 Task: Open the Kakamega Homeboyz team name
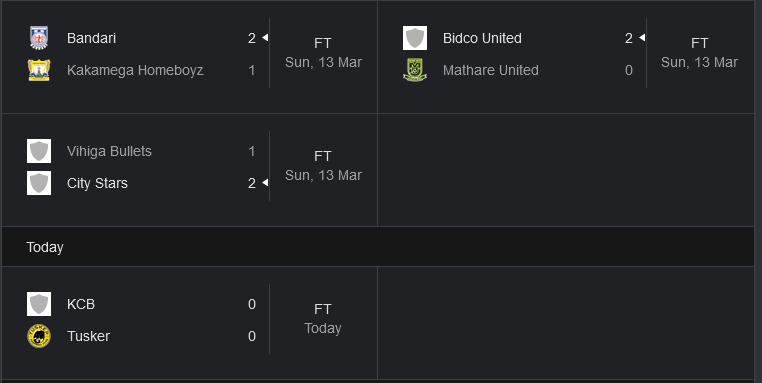135,70
